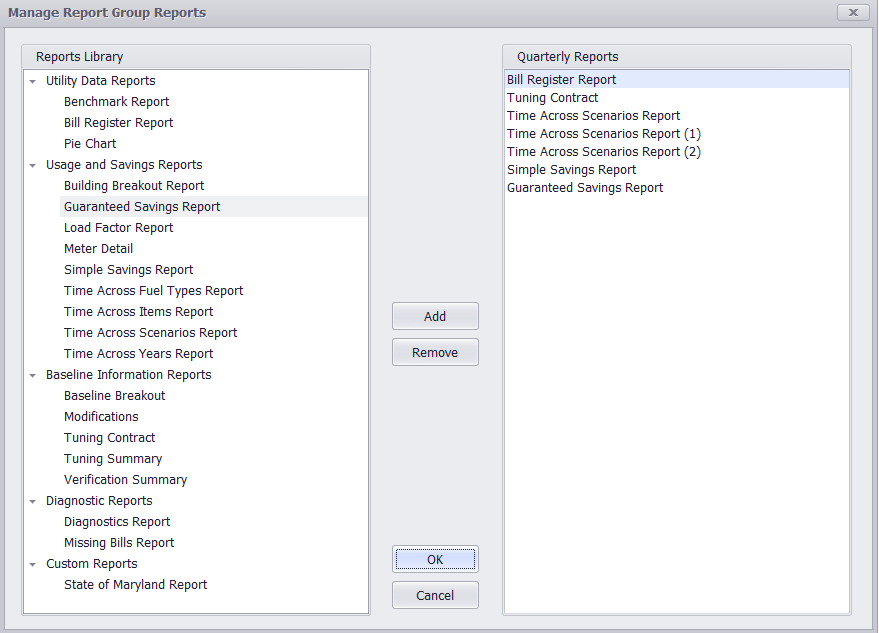Select Benchmark Report in the library
Viewport: 879px width, 633px height.
pyautogui.click(x=117, y=101)
